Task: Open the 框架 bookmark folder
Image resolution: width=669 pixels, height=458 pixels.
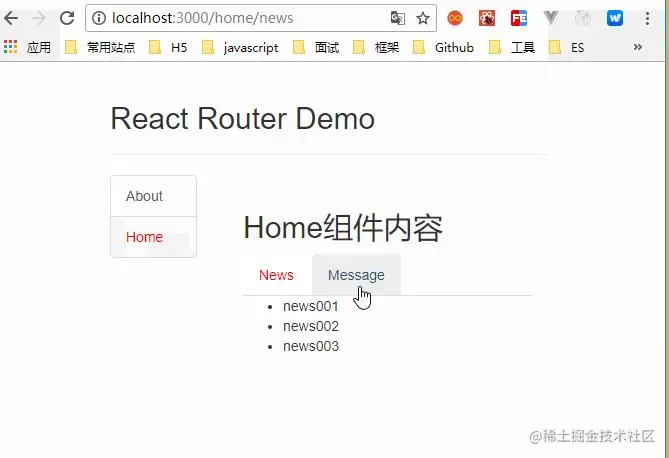Action: 376,47
